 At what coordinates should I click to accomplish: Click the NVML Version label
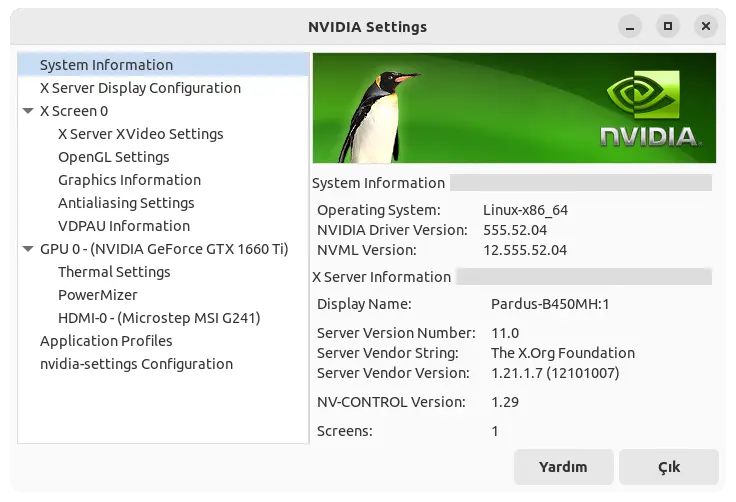(x=367, y=250)
